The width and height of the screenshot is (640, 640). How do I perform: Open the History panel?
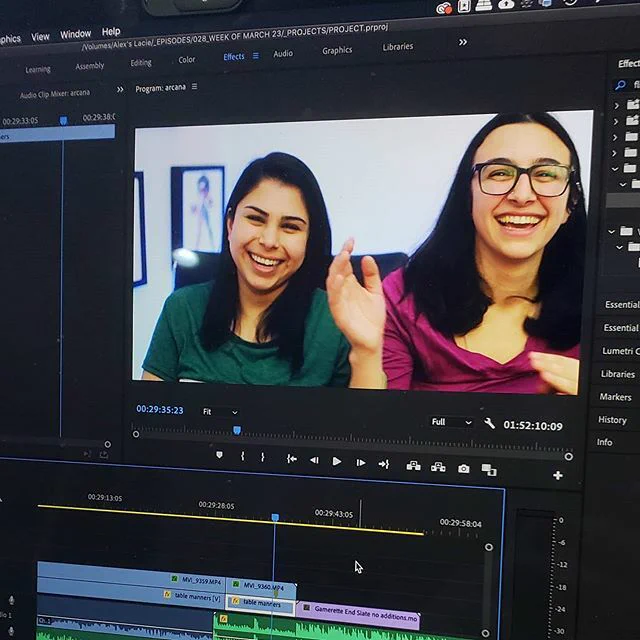click(612, 420)
